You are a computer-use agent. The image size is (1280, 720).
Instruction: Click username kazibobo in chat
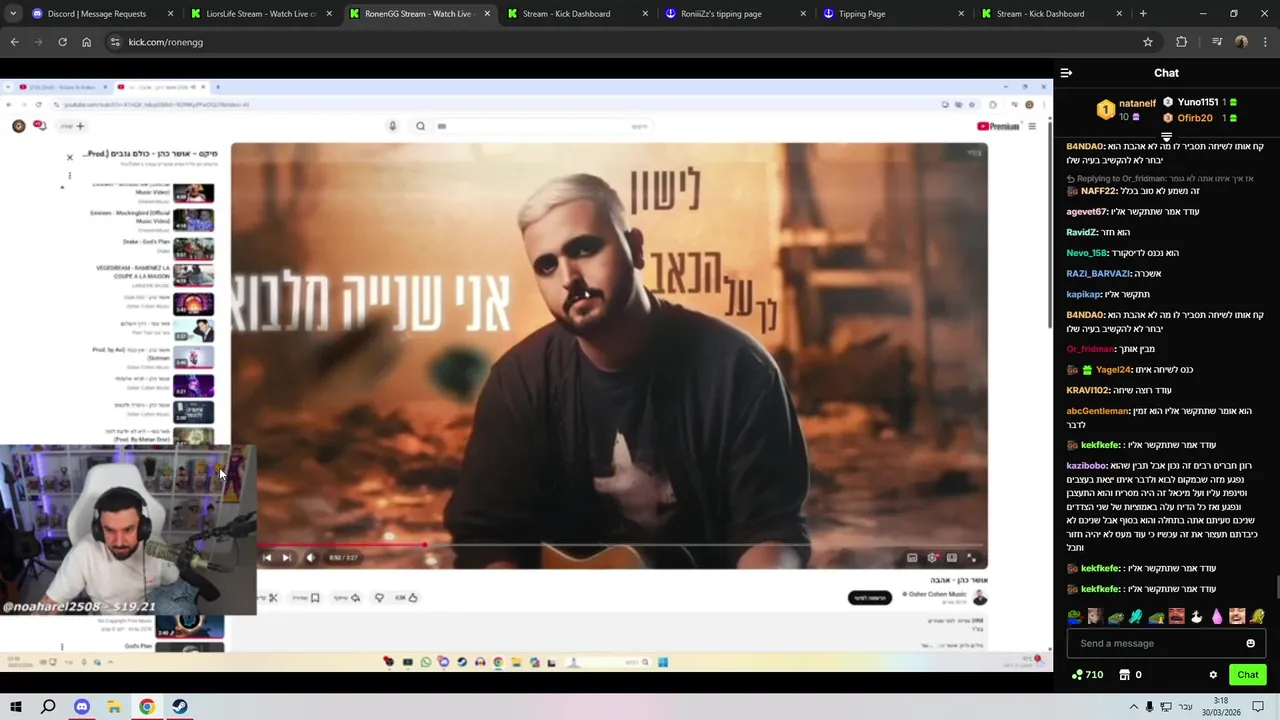pyautogui.click(x=1085, y=466)
